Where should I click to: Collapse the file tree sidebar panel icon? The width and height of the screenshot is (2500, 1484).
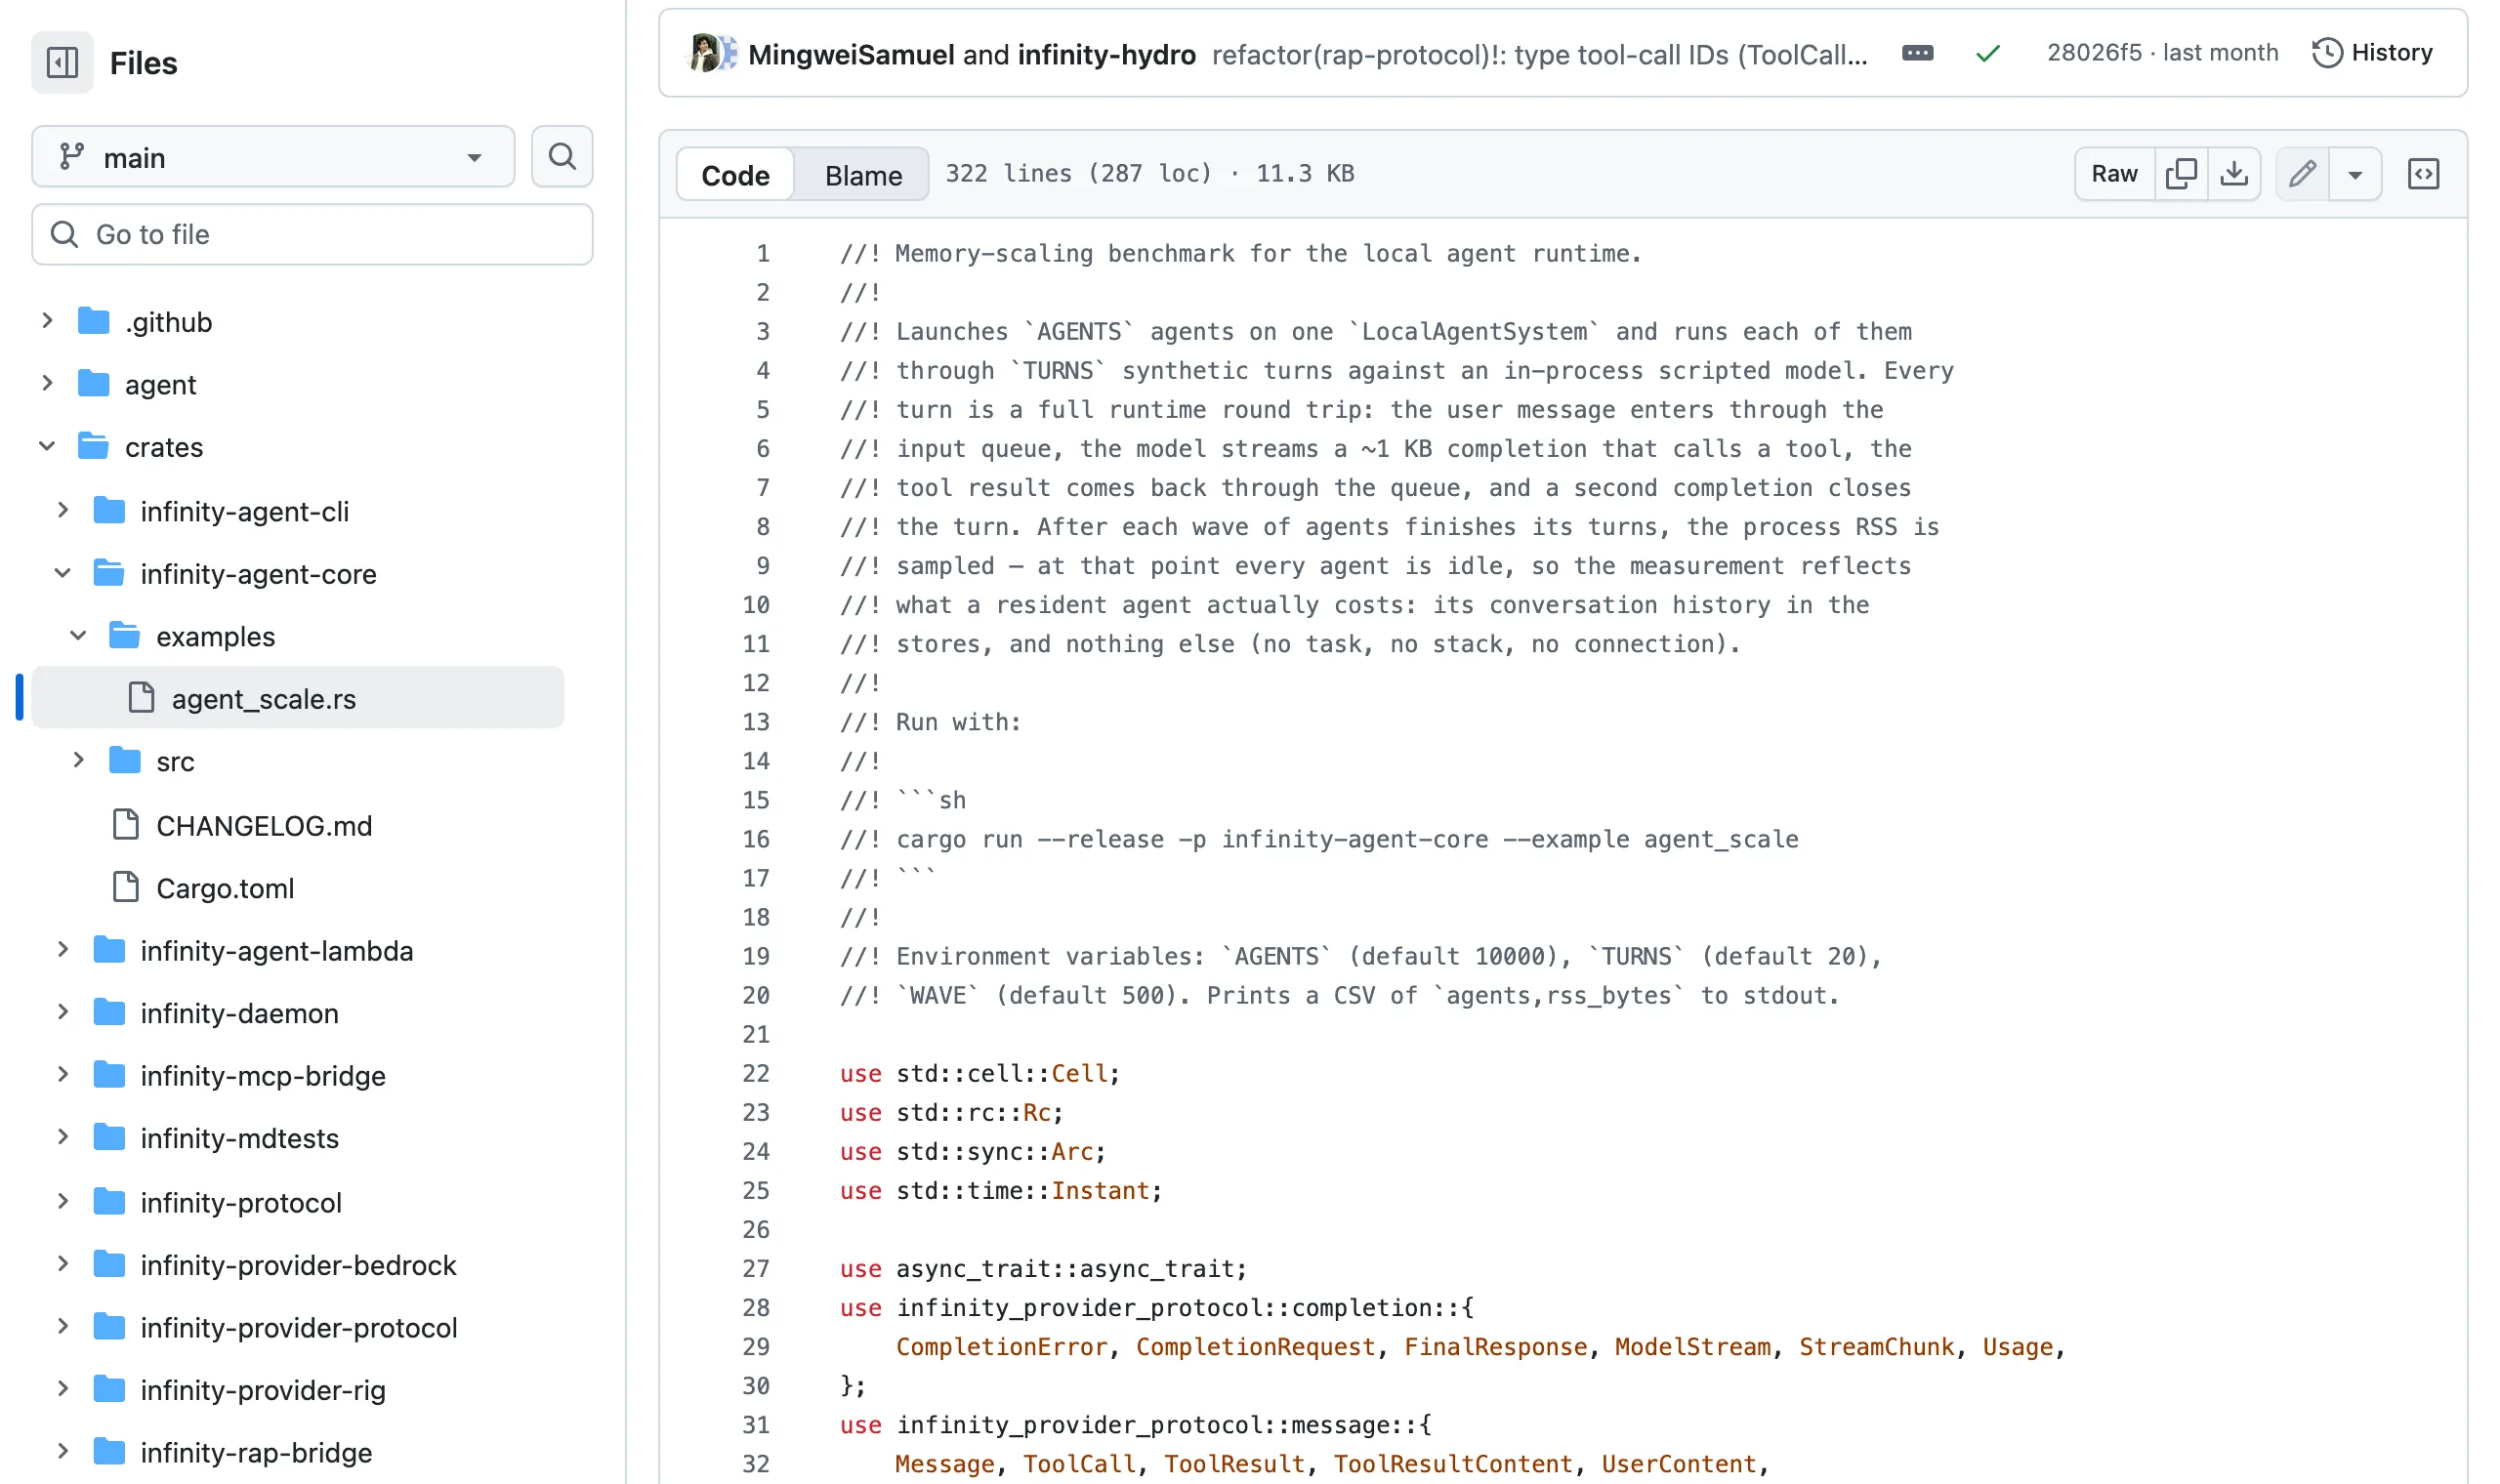(x=62, y=63)
